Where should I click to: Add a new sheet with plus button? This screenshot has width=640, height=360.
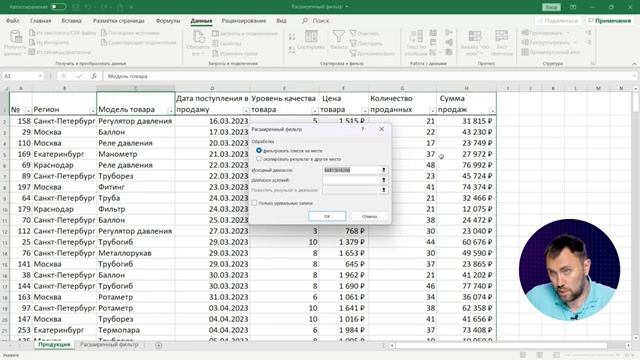158,345
